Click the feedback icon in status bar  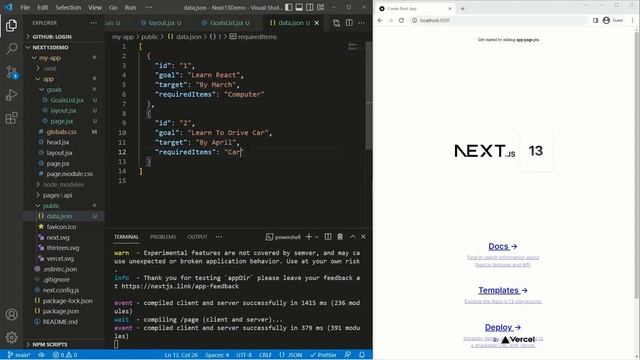[x=348, y=355]
